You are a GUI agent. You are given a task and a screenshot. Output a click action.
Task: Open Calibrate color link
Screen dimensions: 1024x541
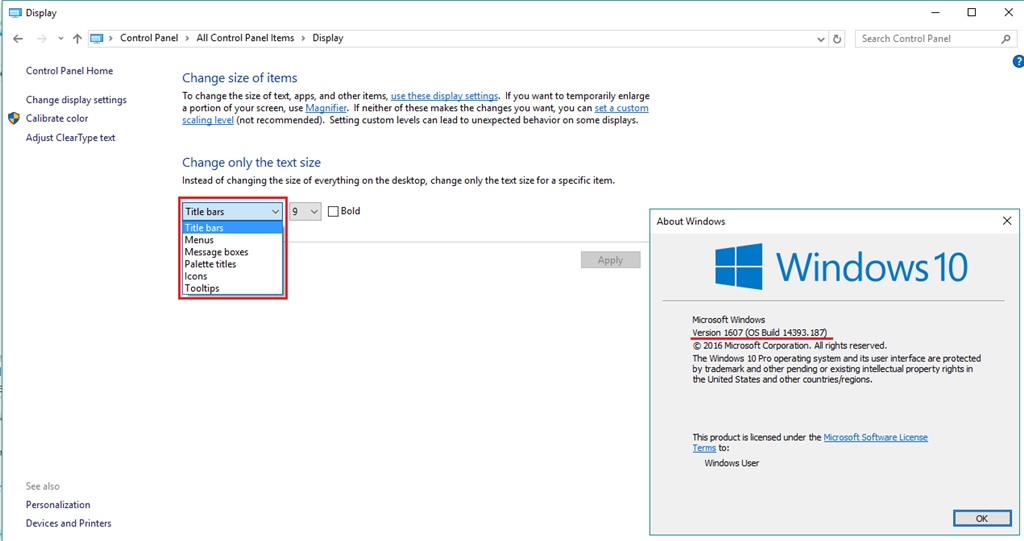click(x=57, y=118)
